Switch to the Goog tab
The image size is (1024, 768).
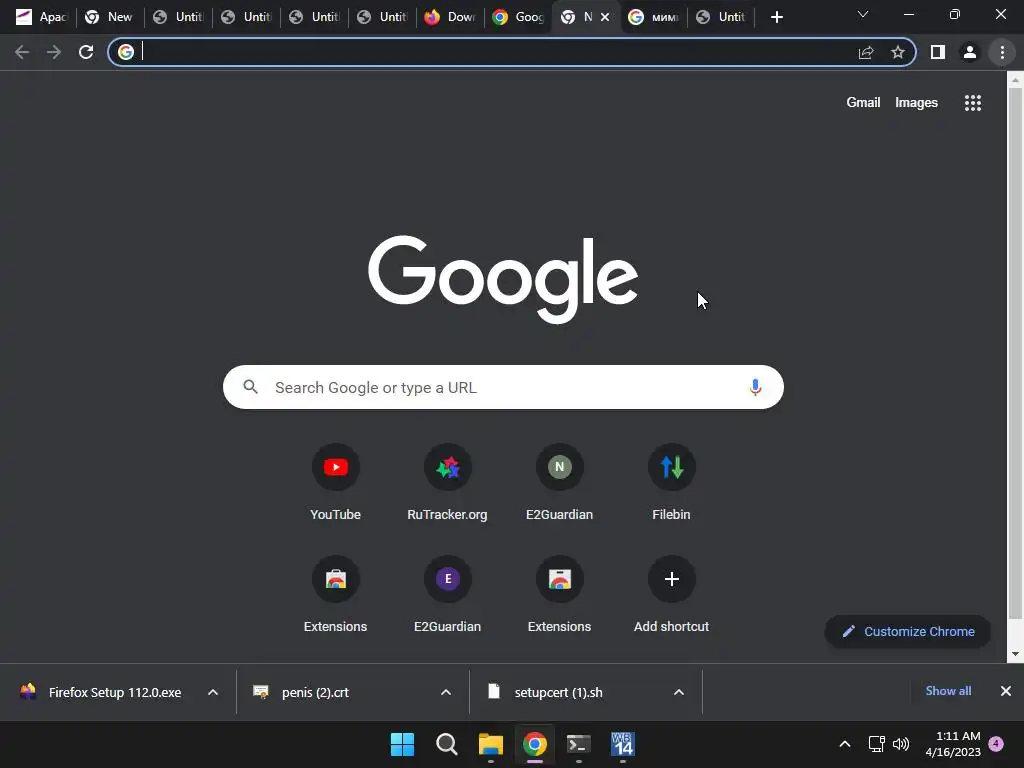tap(519, 17)
